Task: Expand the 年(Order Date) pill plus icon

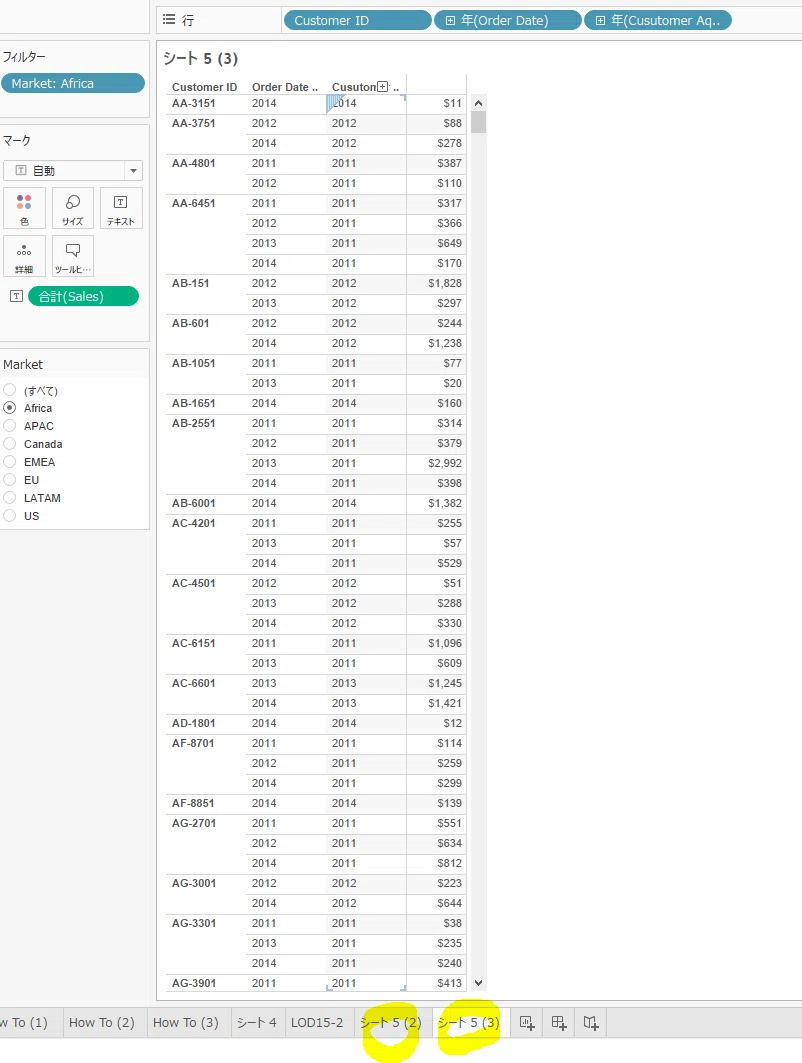Action: click(450, 21)
